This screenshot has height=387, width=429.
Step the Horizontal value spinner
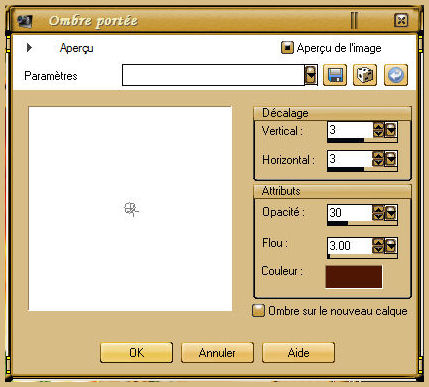pyautogui.click(x=378, y=159)
